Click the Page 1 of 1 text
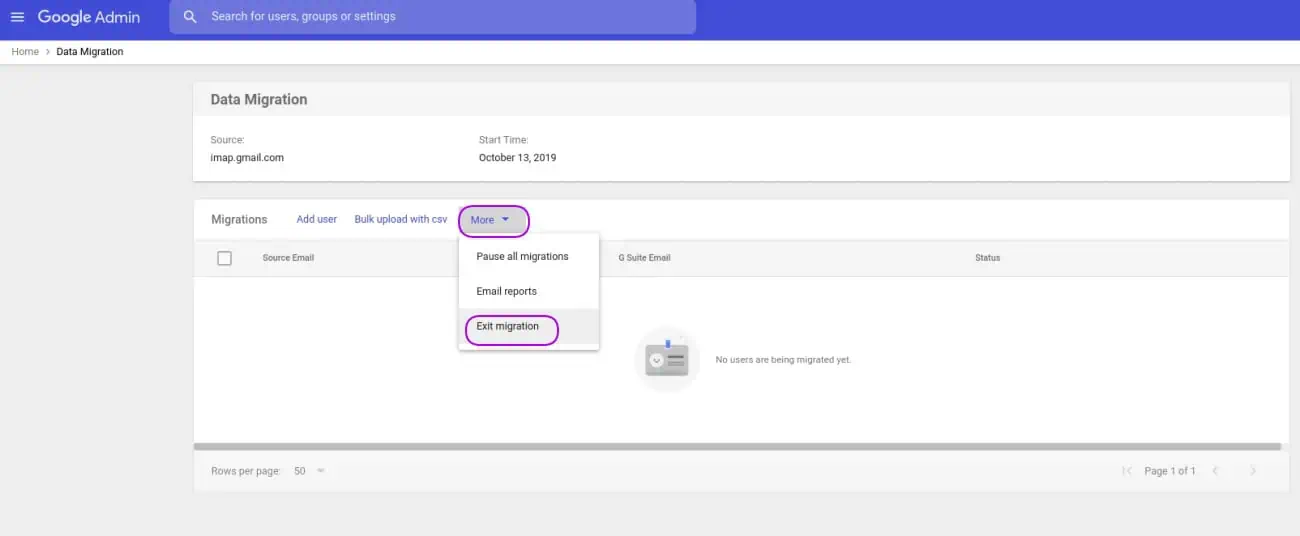The width and height of the screenshot is (1300, 536). [x=1170, y=471]
